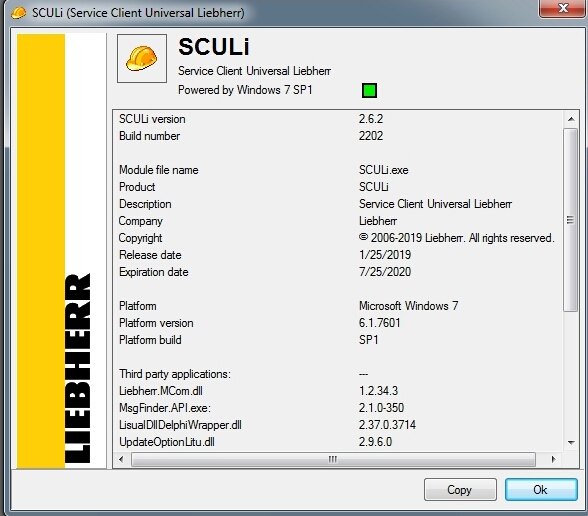This screenshot has width=588, height=516.
Task: Select build number value '2202'
Action: [x=371, y=136]
